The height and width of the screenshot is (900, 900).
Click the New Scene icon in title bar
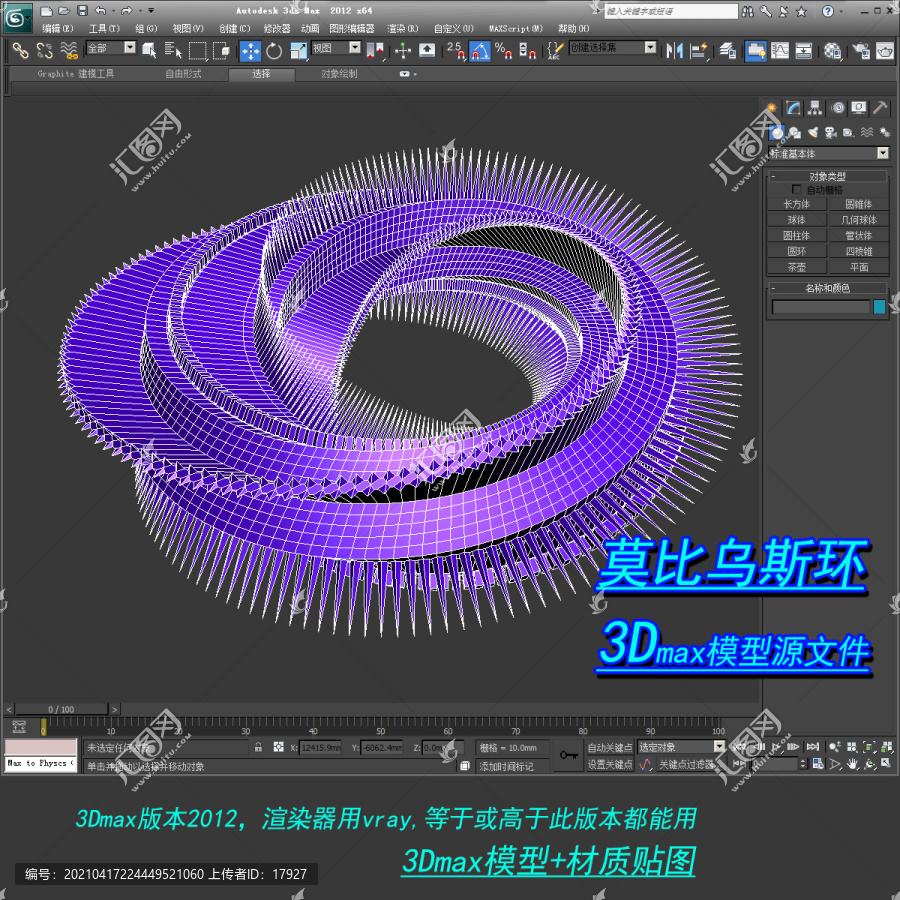tap(47, 11)
